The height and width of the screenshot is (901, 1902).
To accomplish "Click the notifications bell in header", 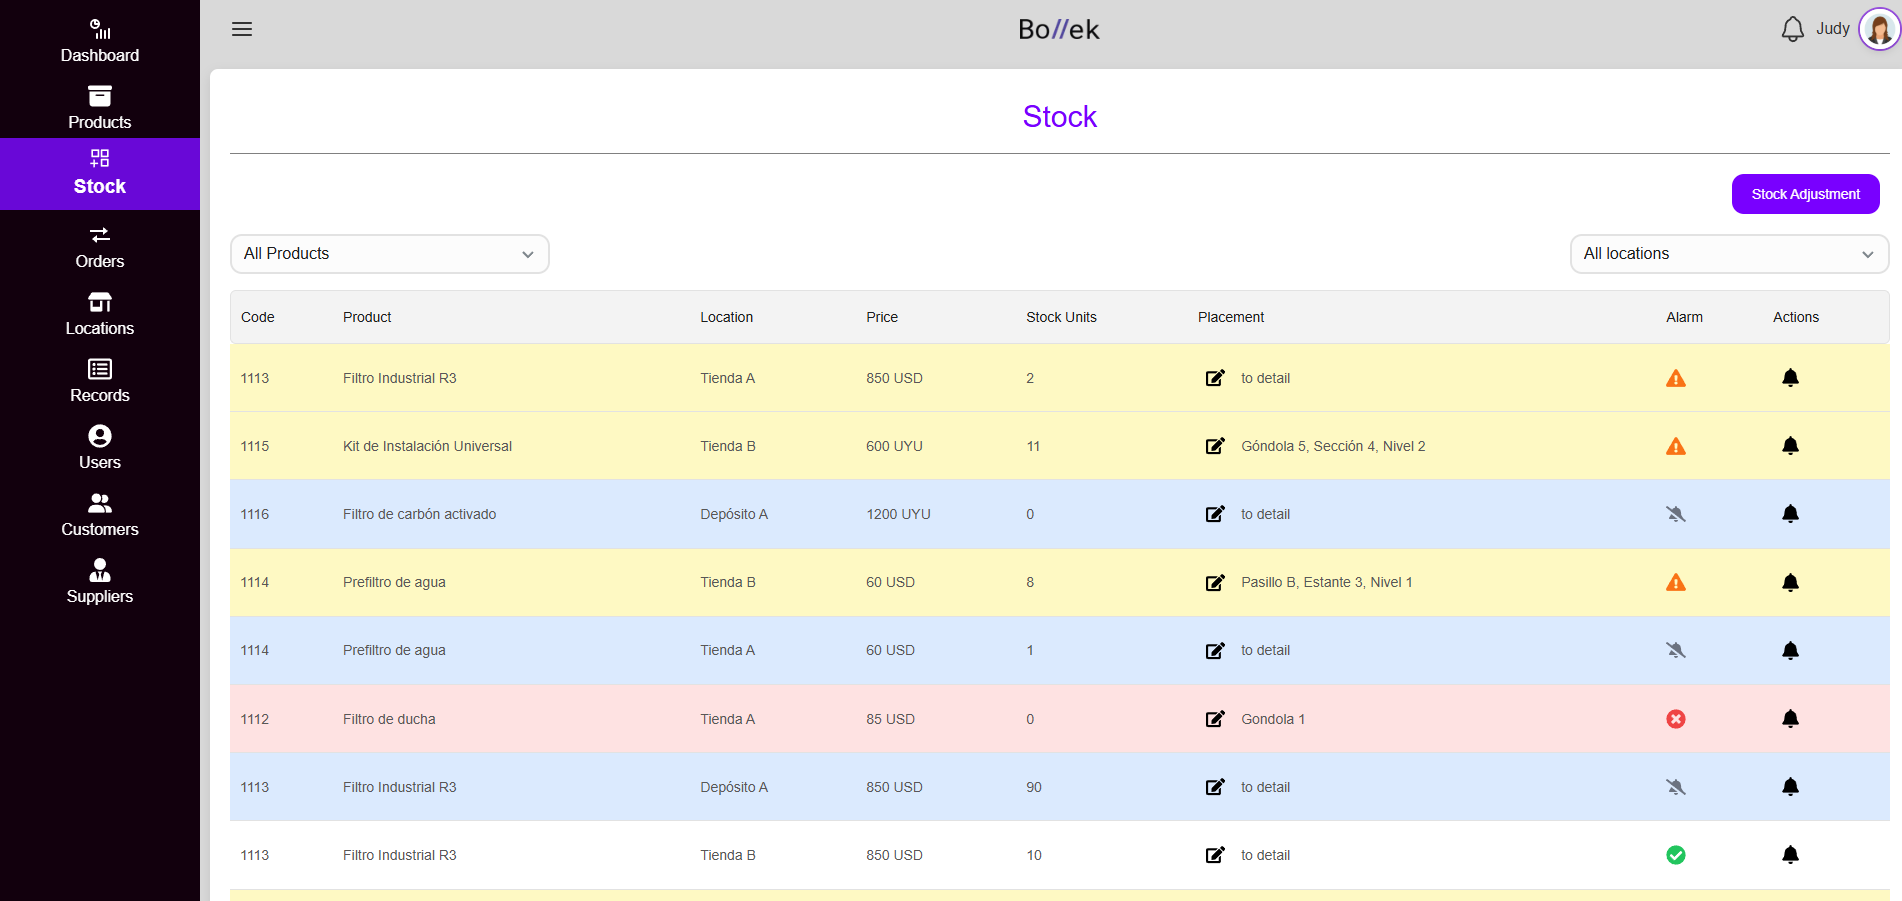I will point(1792,29).
